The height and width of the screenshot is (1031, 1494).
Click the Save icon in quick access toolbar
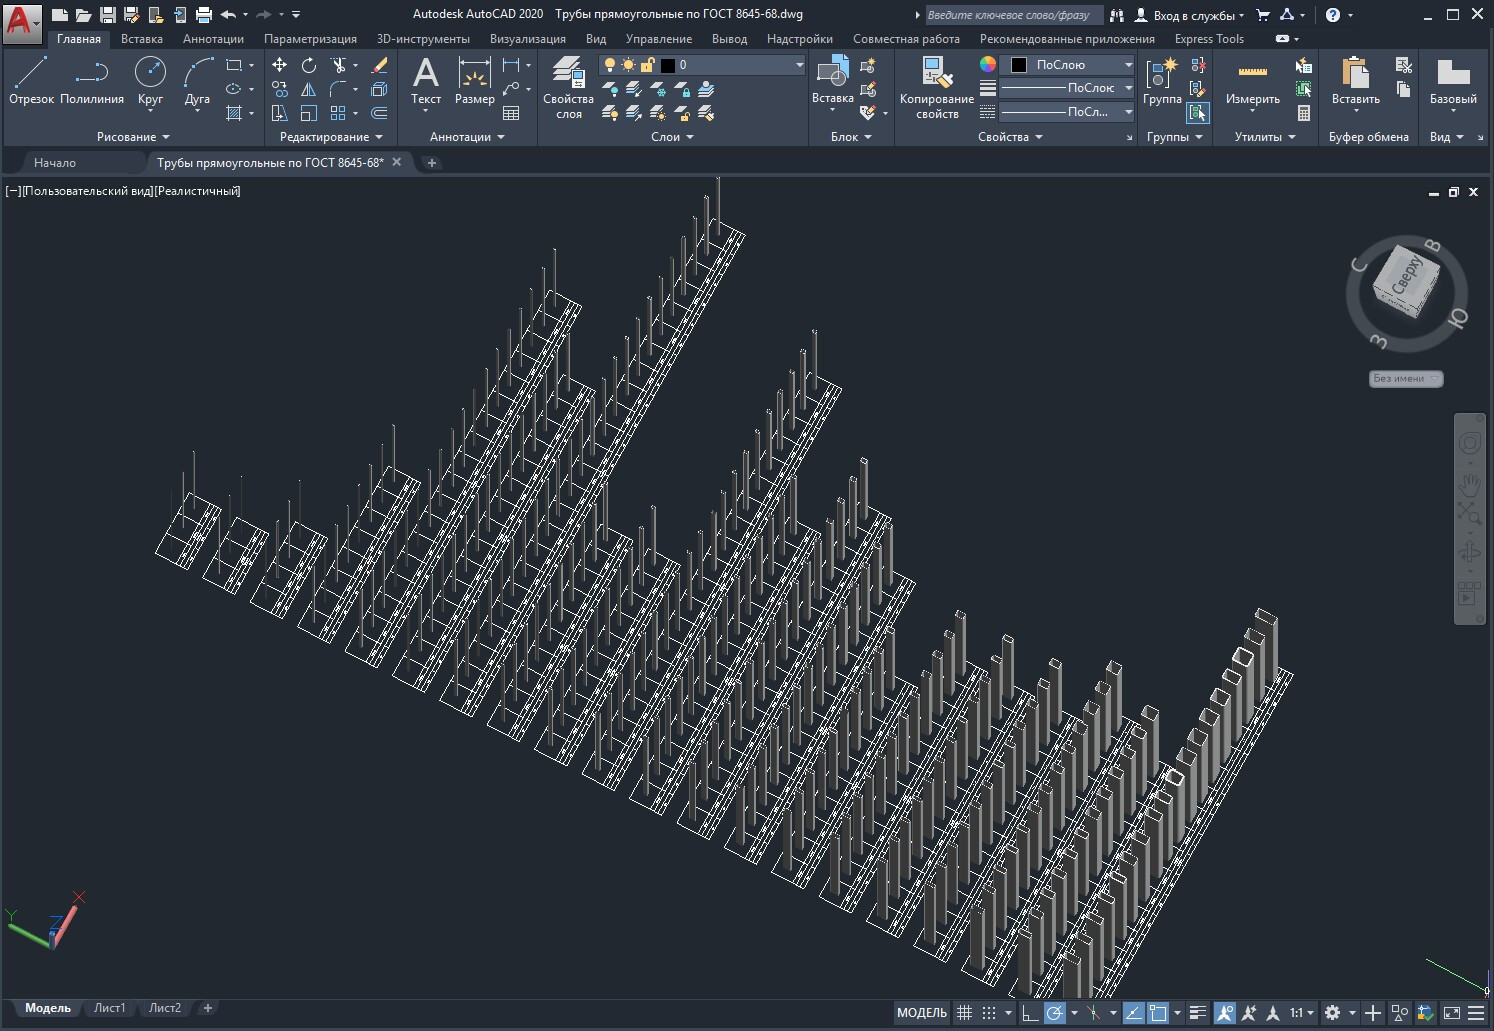point(108,15)
